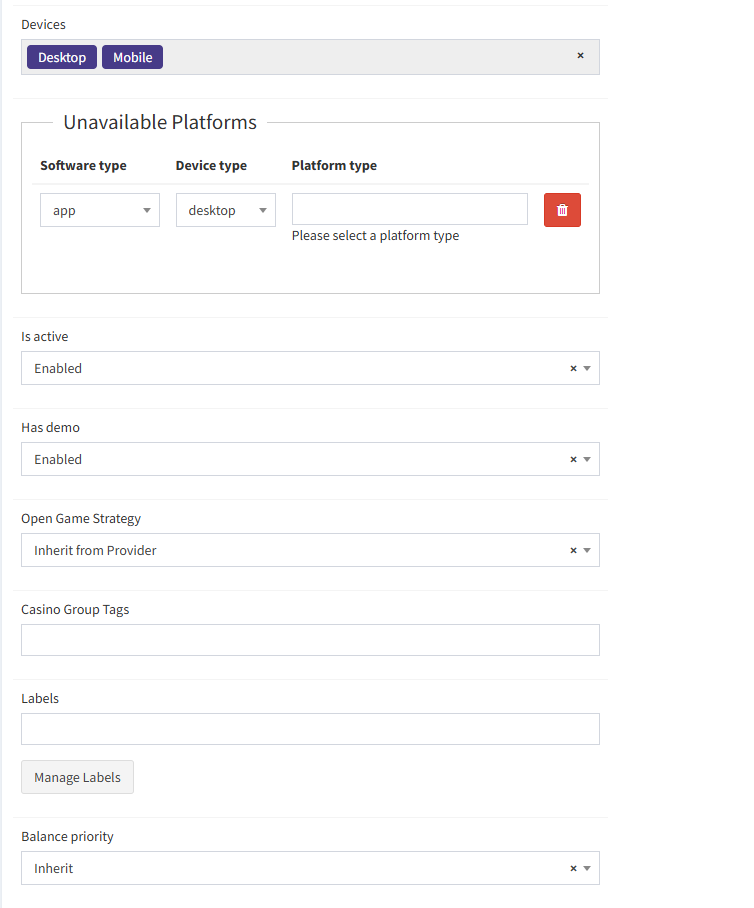Expand the Has demo dropdown

(x=588, y=460)
